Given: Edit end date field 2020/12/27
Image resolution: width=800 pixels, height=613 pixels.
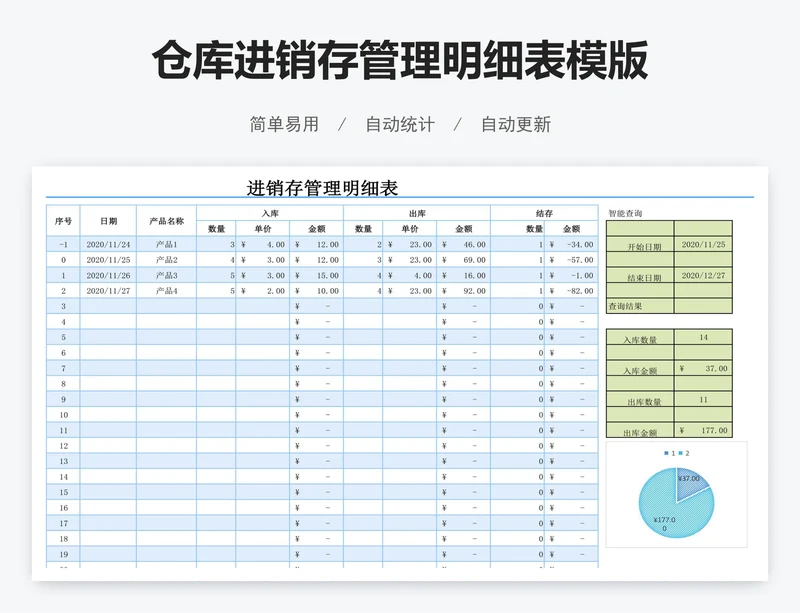Looking at the screenshot, I should (703, 276).
